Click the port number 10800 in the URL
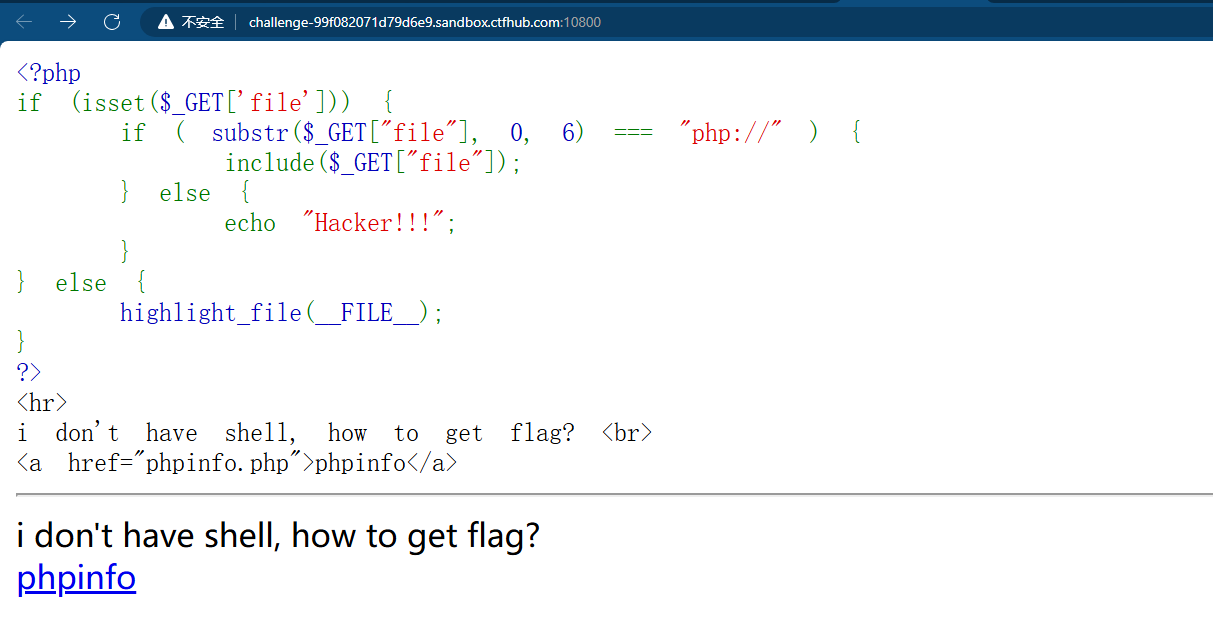Viewport: 1213px width, 640px height. tap(583, 22)
